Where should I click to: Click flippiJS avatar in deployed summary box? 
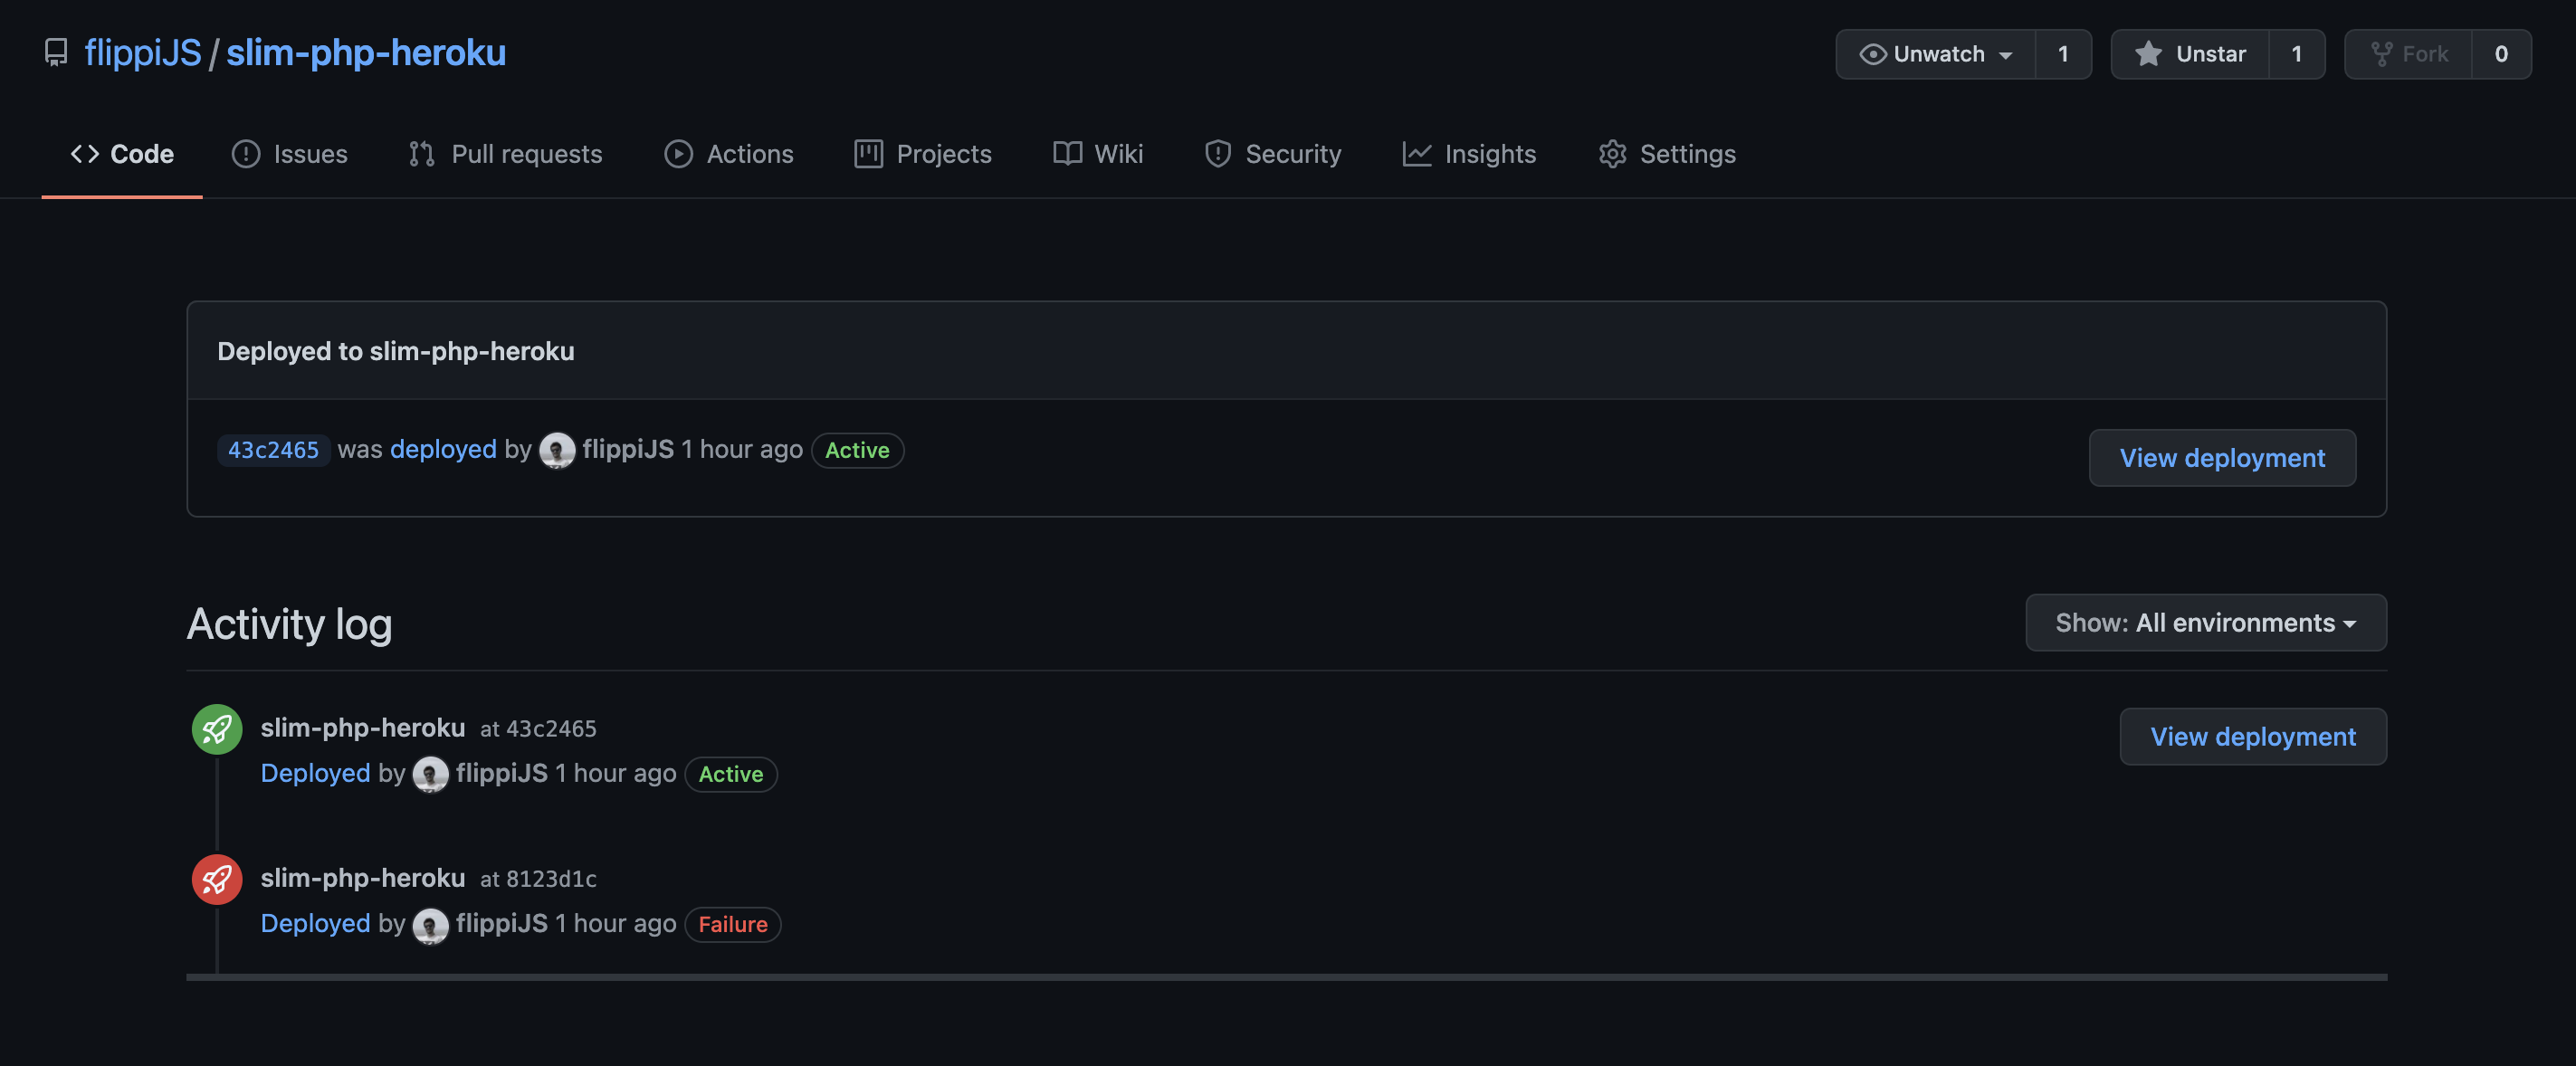point(557,450)
